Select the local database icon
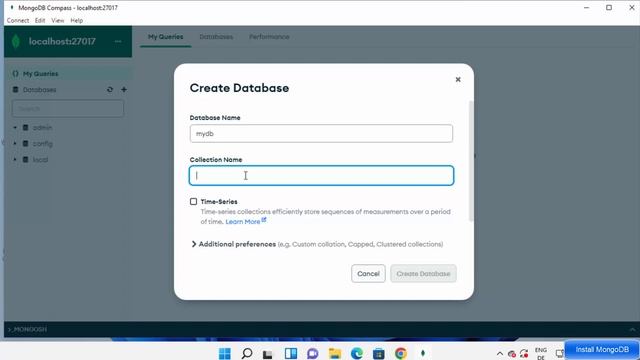640x360 pixels. pos(26,160)
